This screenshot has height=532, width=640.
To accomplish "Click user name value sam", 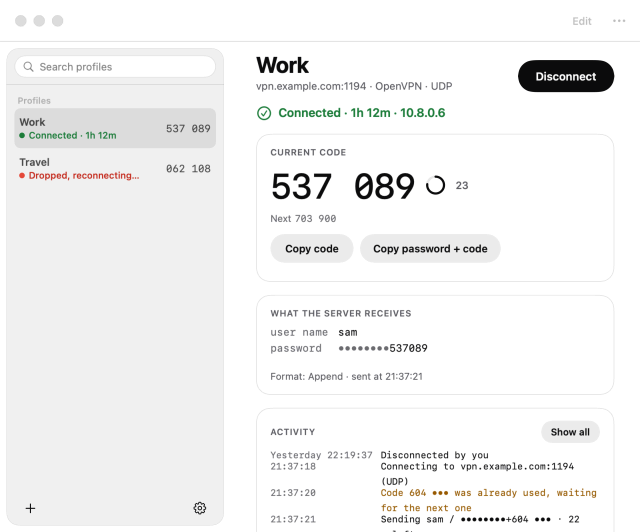I will tap(348, 332).
